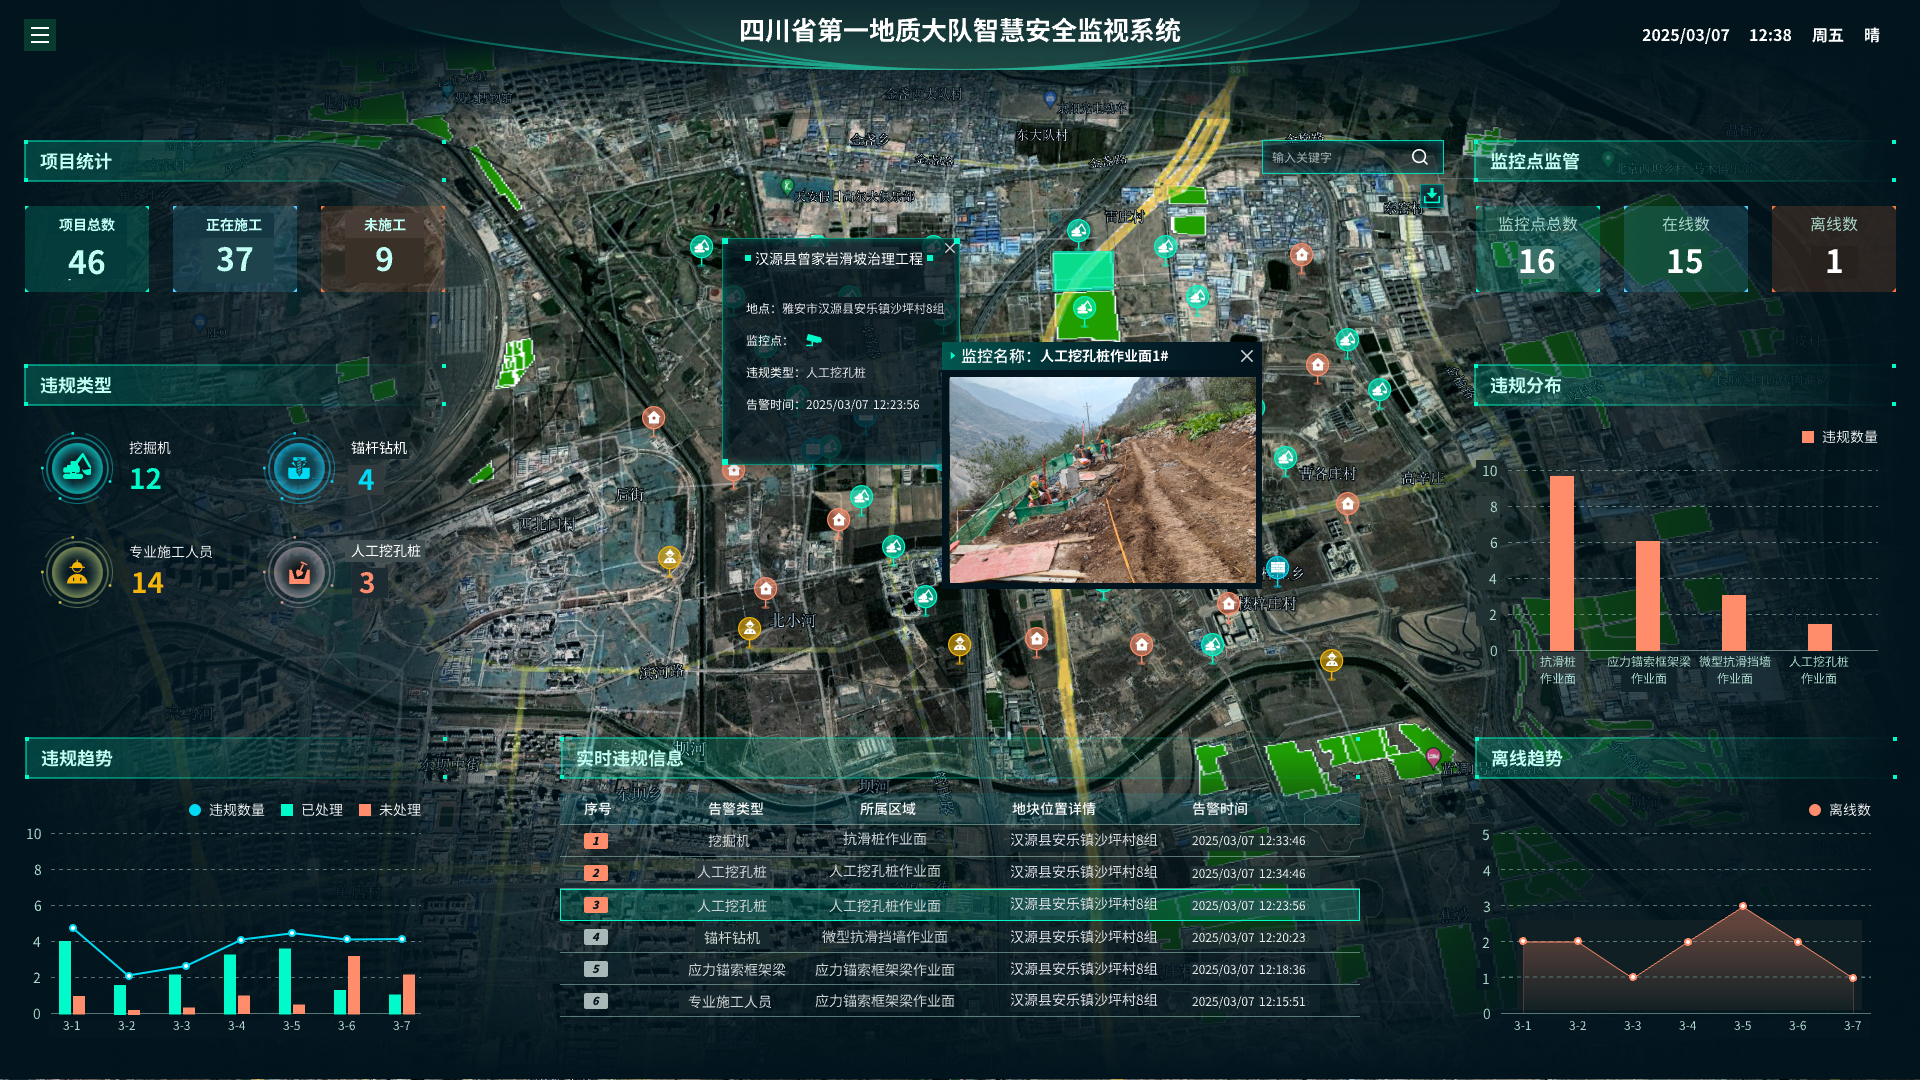1920x1080 pixels.
Task: Click the camera icon next to 监控点
Action: pyautogui.click(x=814, y=340)
